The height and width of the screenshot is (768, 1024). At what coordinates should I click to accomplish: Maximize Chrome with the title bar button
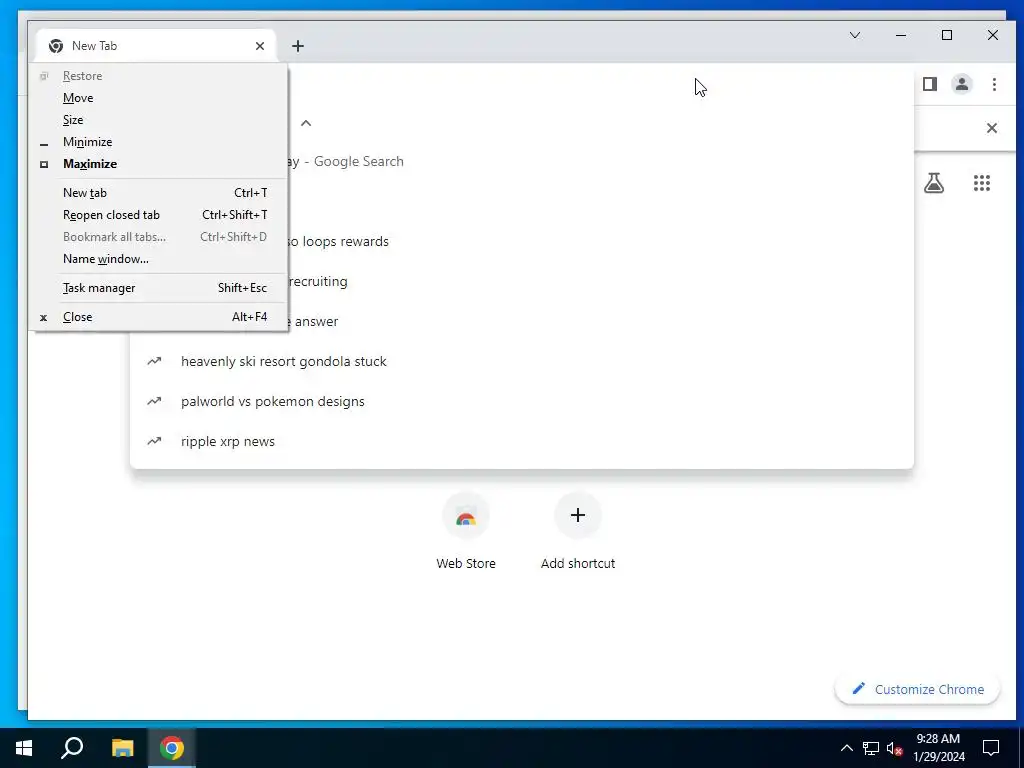[947, 35]
